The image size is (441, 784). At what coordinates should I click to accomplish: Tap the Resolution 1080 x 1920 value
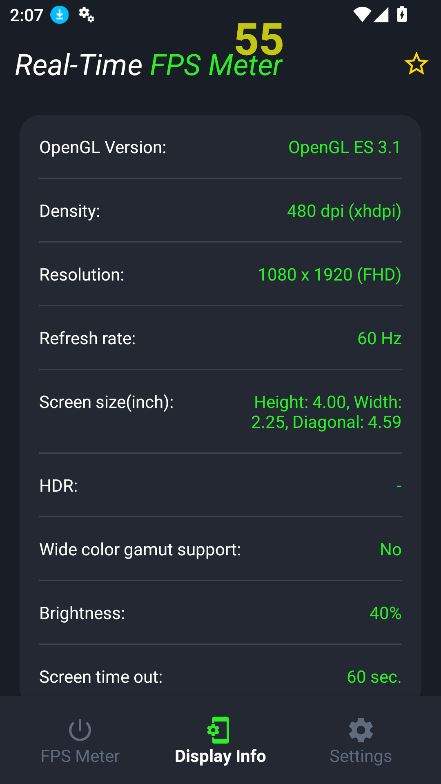click(330, 274)
